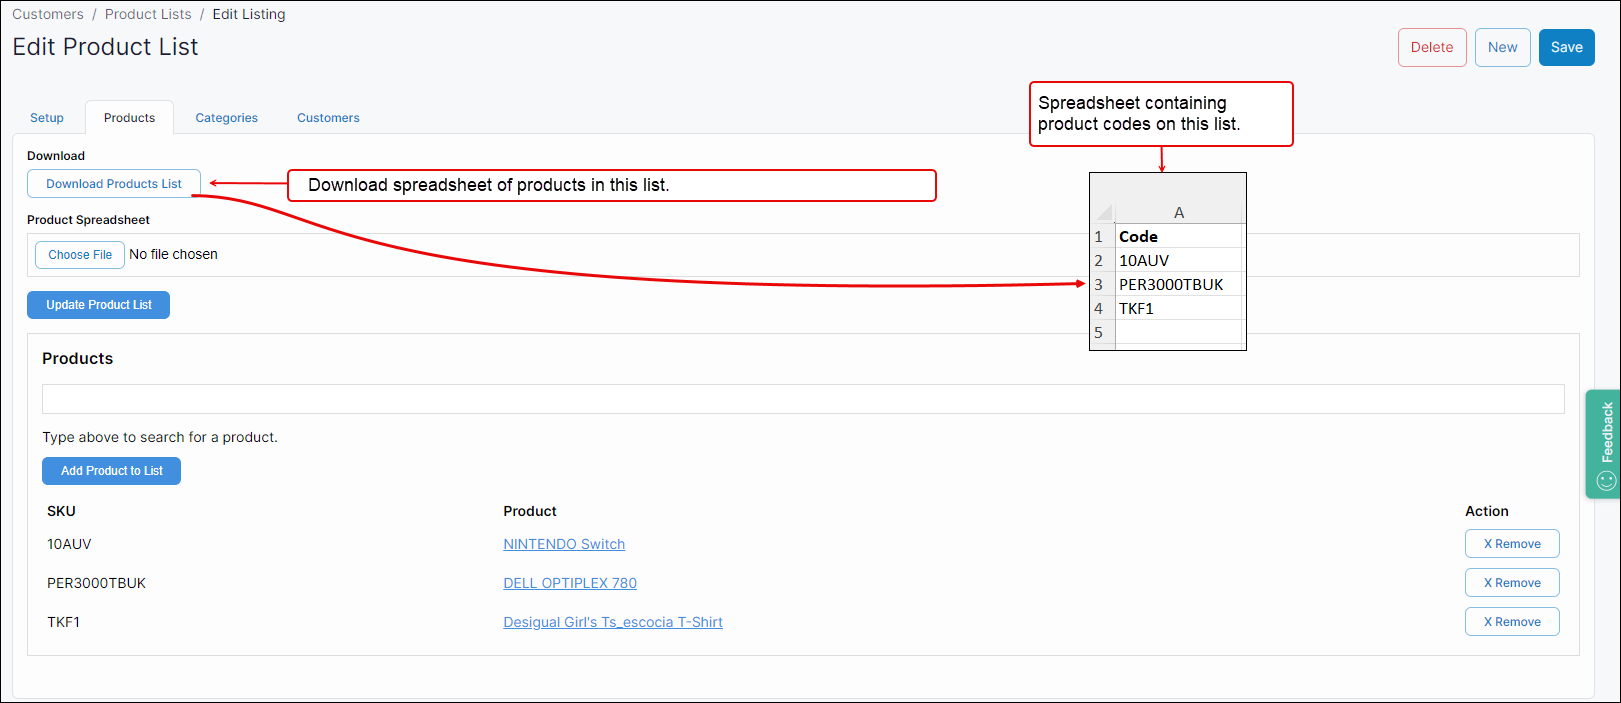
Task: Remove the PER3000TBUK product row
Action: pyautogui.click(x=1511, y=583)
